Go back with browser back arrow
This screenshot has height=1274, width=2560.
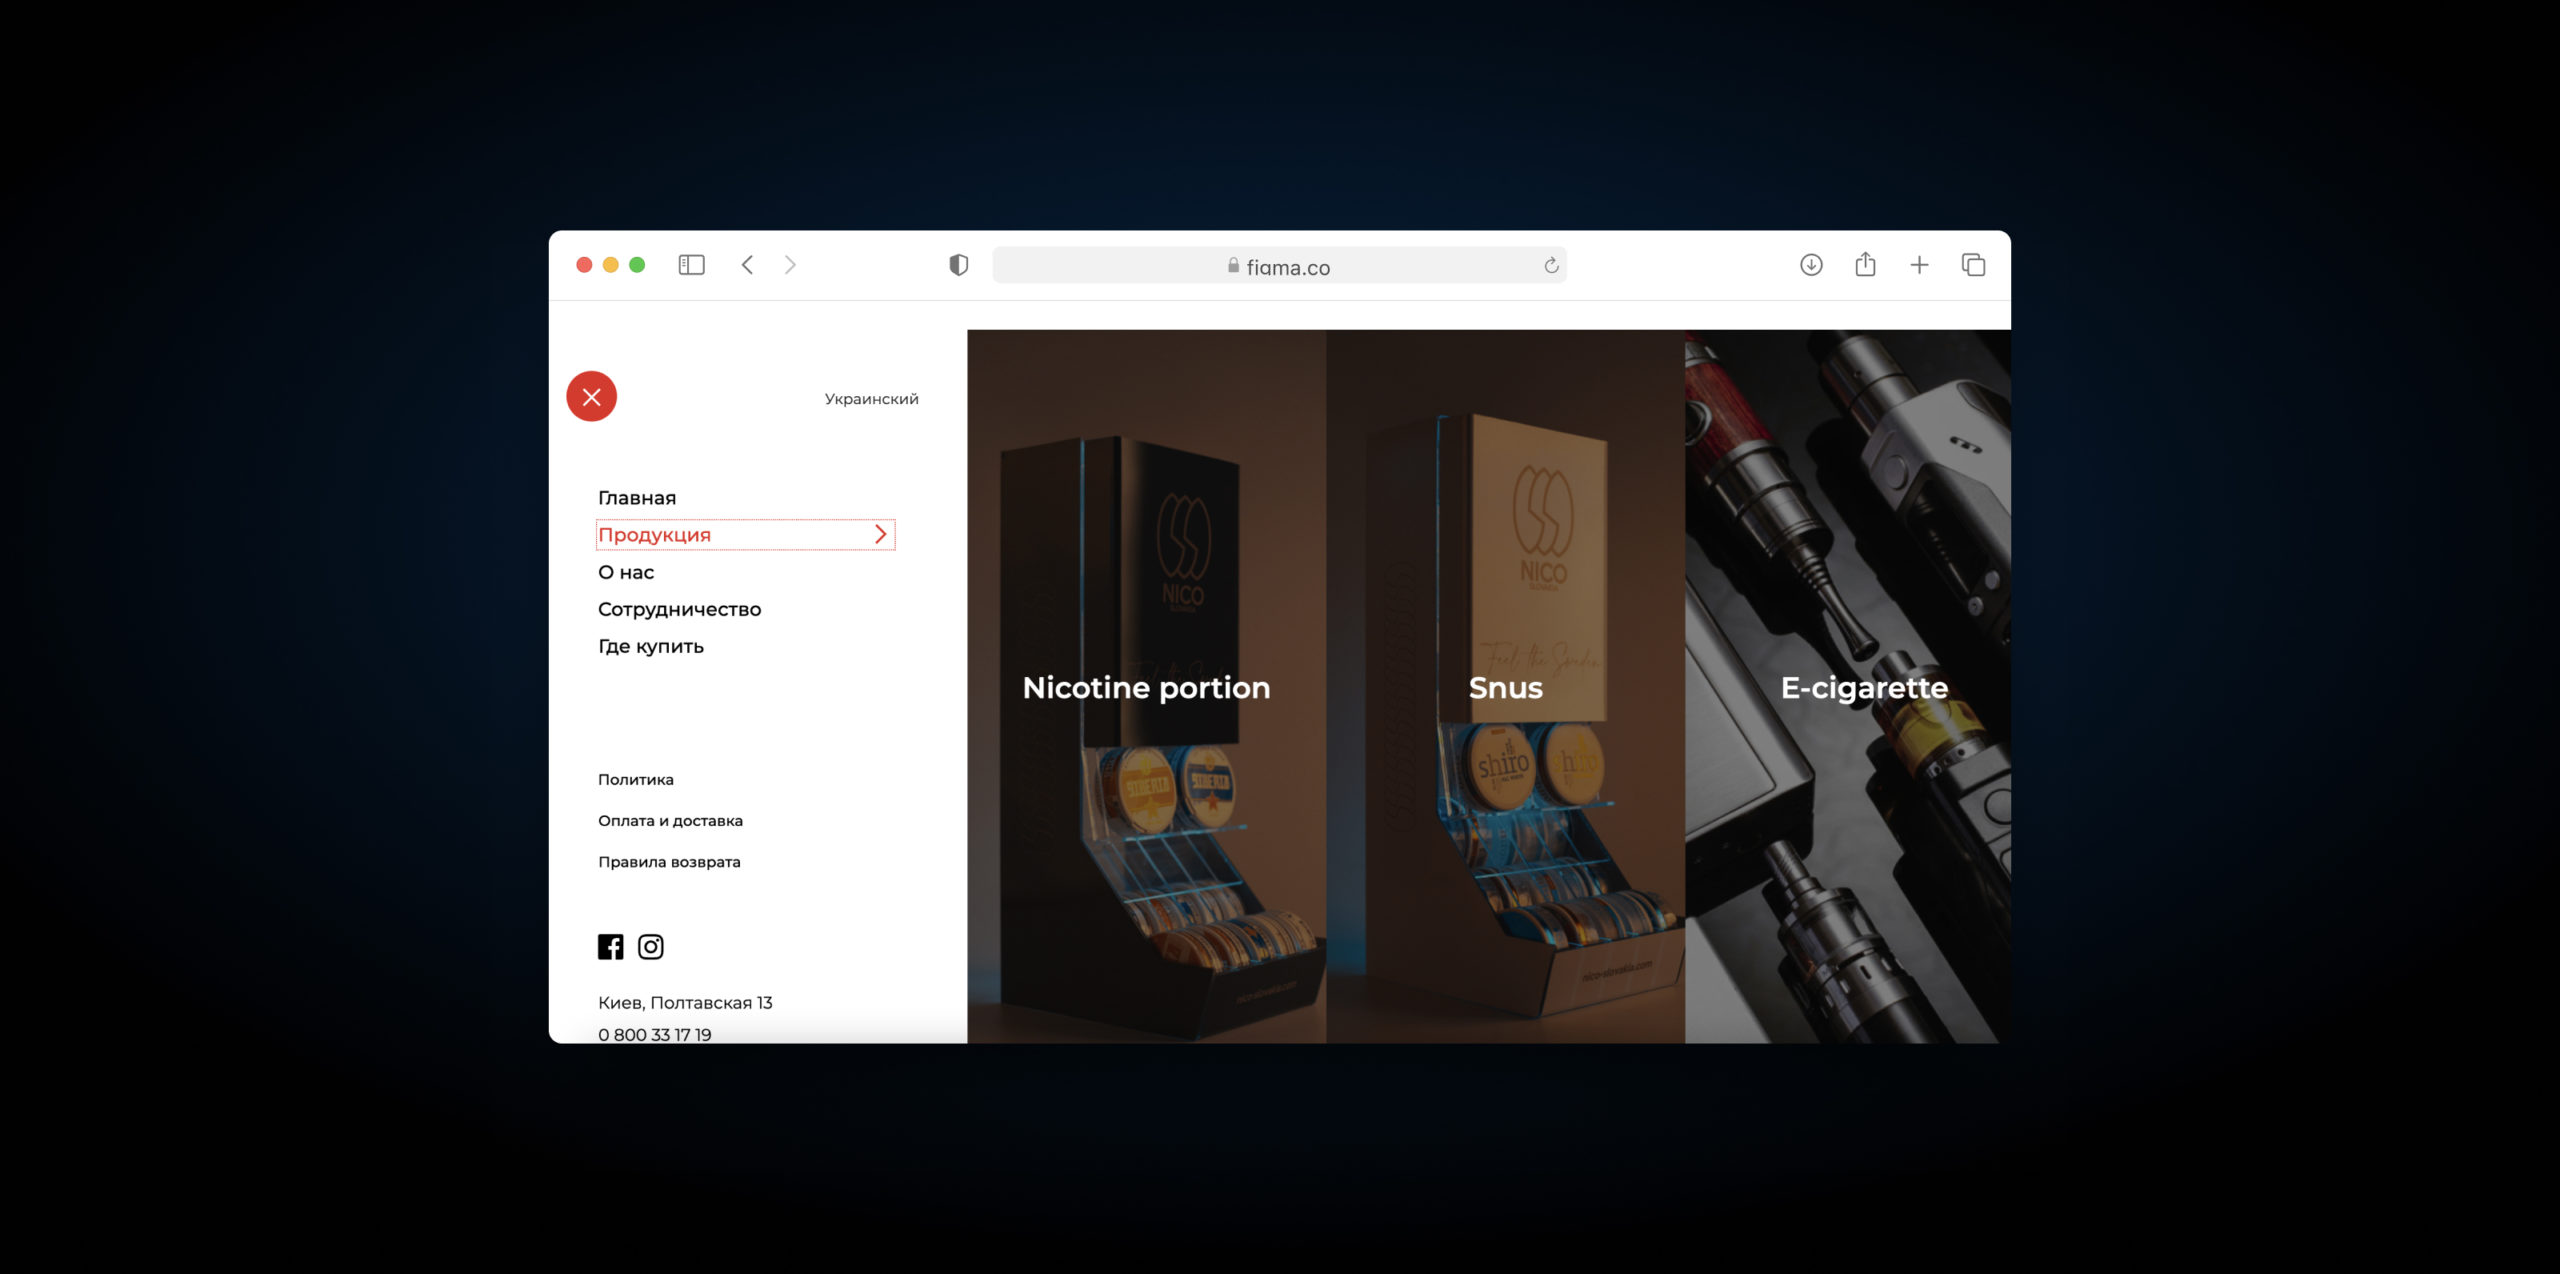coord(747,265)
